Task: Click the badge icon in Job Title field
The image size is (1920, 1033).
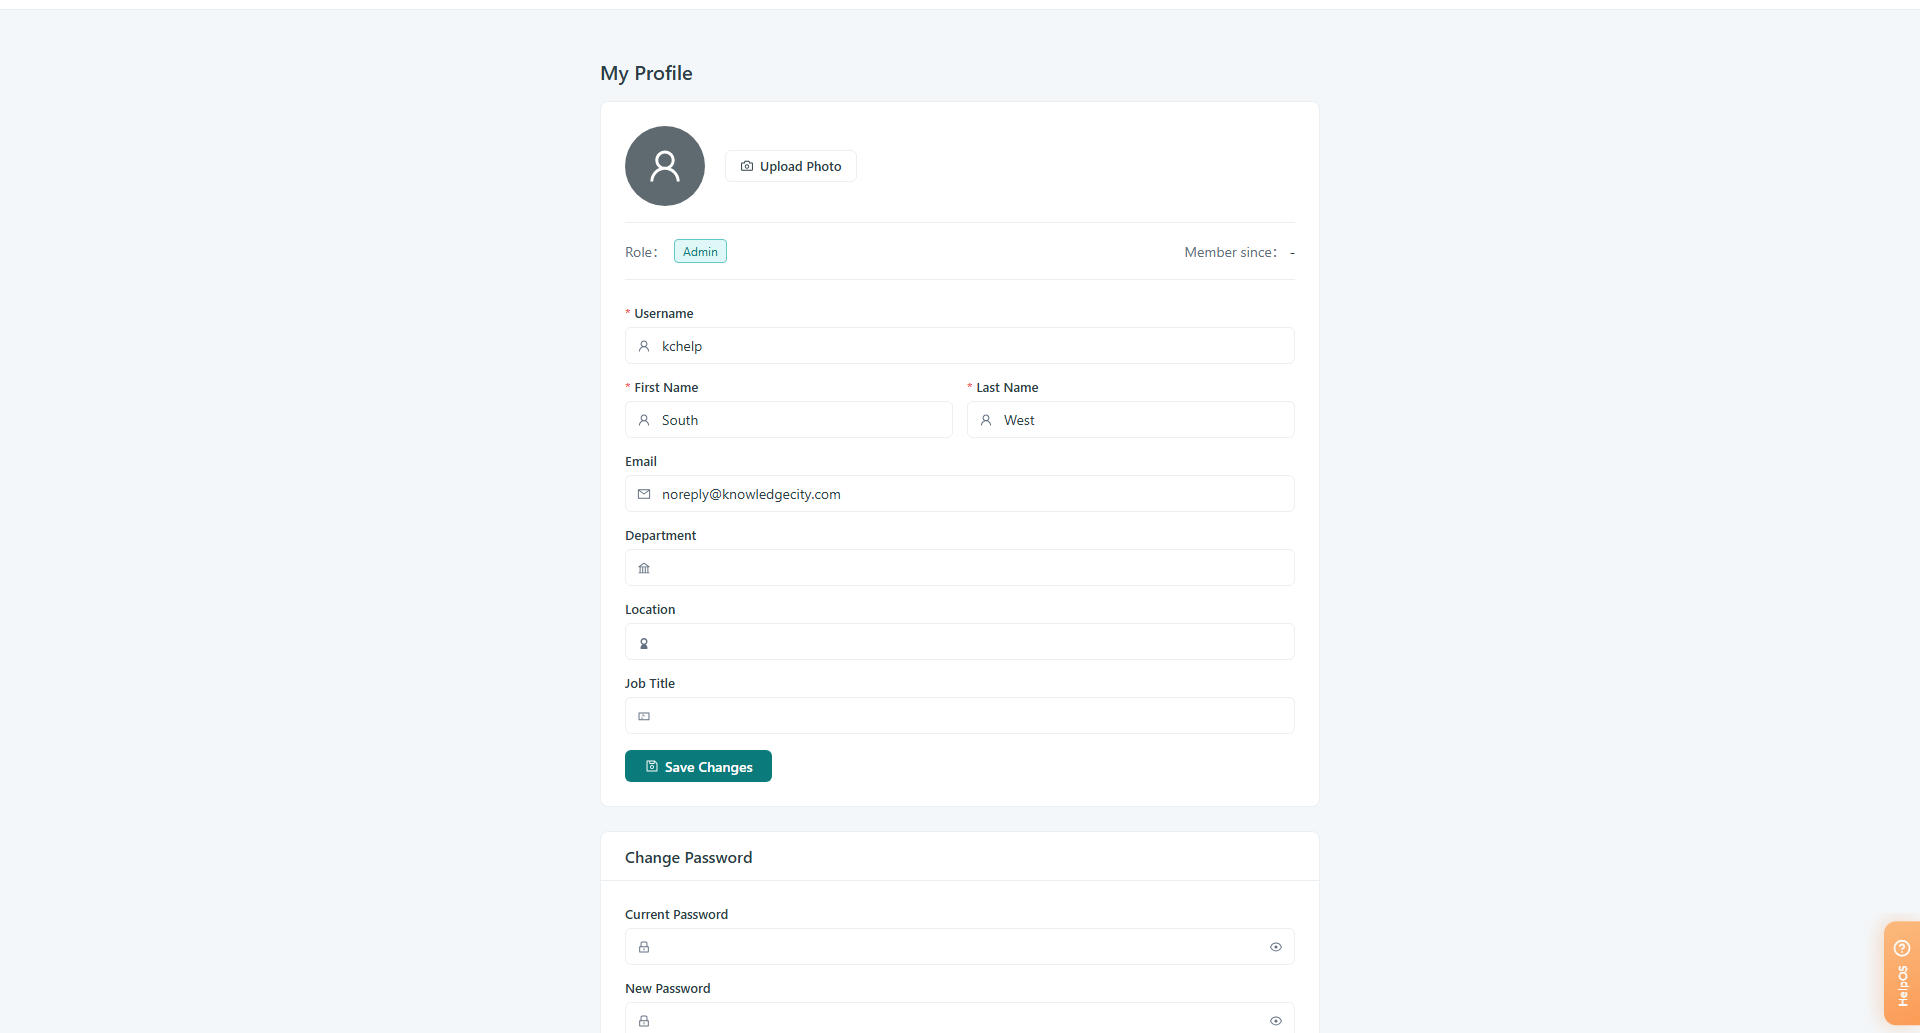Action: tap(644, 716)
